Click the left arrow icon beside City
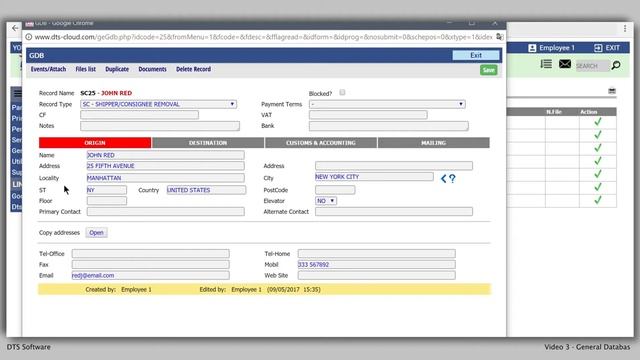The height and width of the screenshot is (360, 640). pyautogui.click(x=444, y=178)
